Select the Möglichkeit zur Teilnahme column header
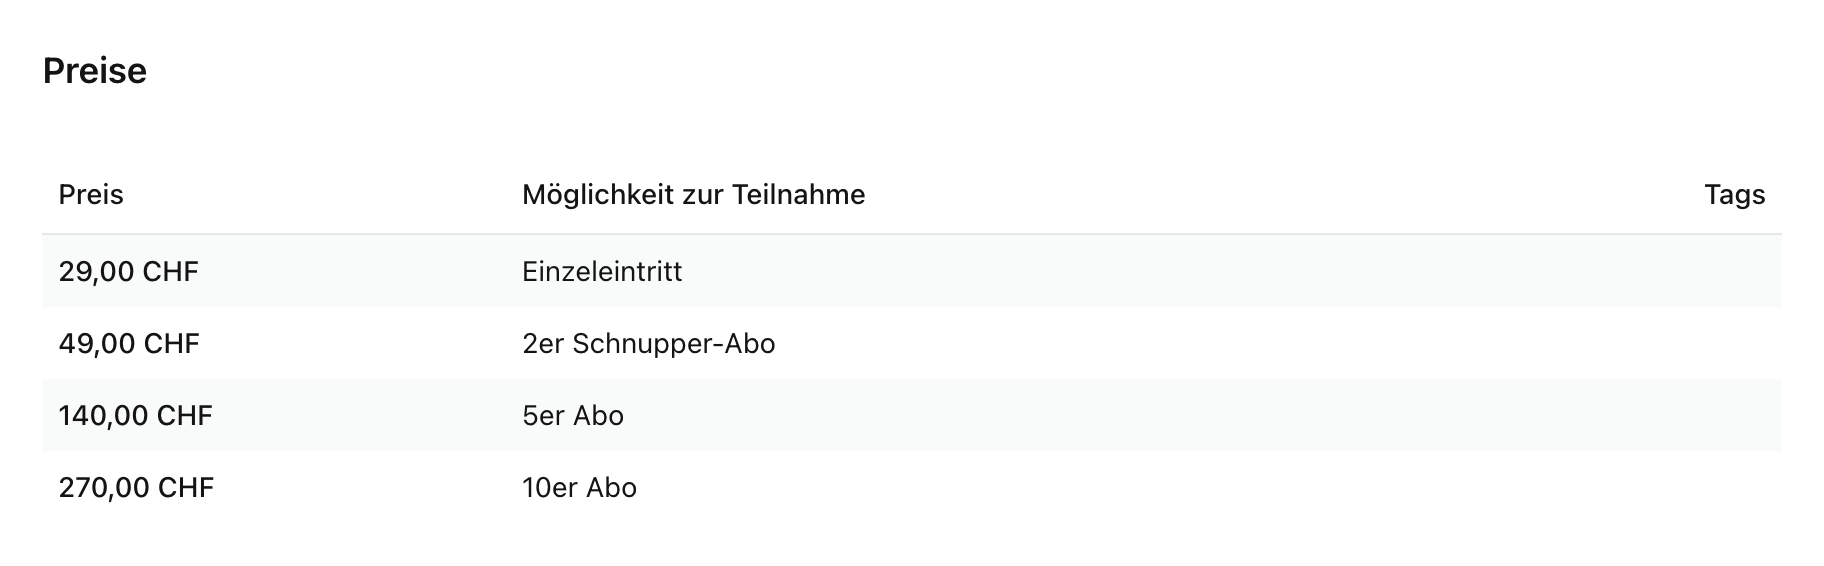The width and height of the screenshot is (1824, 566). [693, 194]
